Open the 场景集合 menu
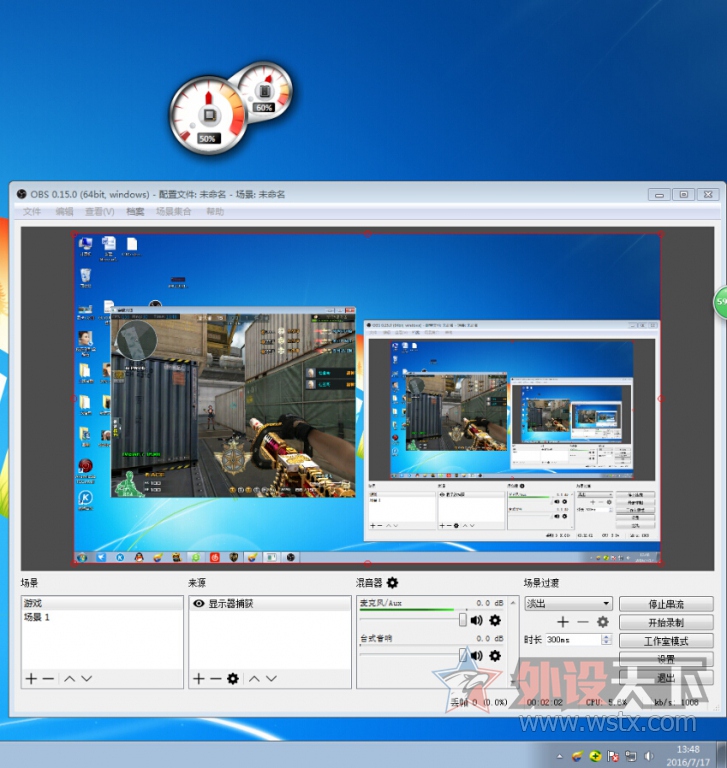 [x=173, y=212]
